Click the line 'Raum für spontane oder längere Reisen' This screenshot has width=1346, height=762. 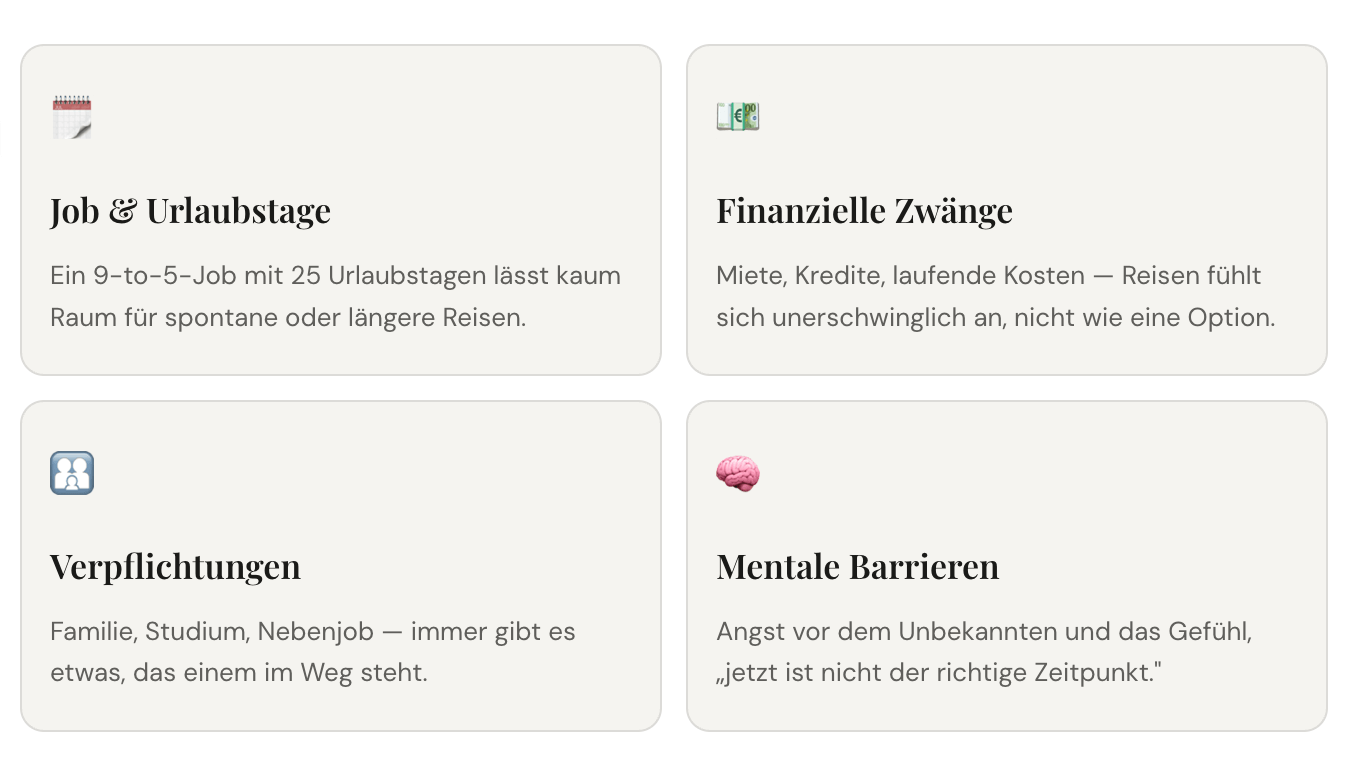tap(288, 318)
